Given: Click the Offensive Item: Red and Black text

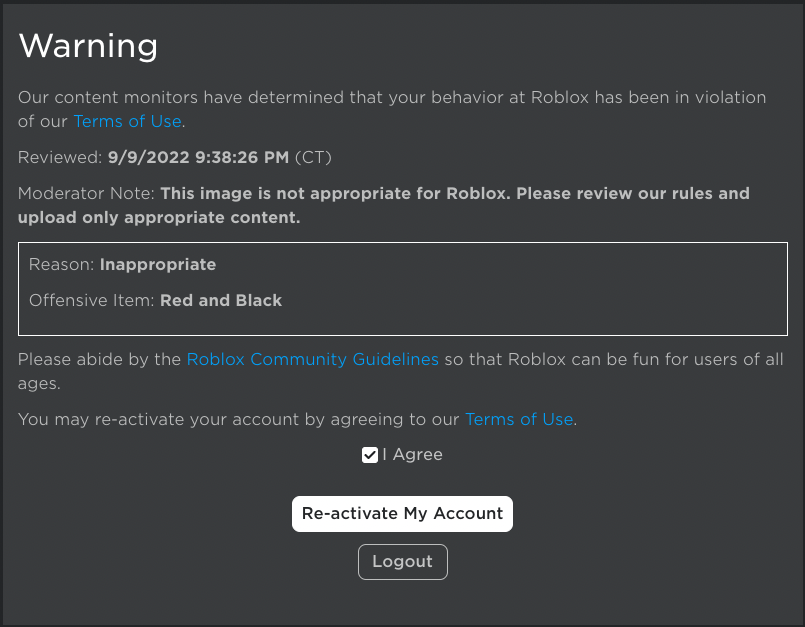Looking at the screenshot, I should (x=155, y=300).
